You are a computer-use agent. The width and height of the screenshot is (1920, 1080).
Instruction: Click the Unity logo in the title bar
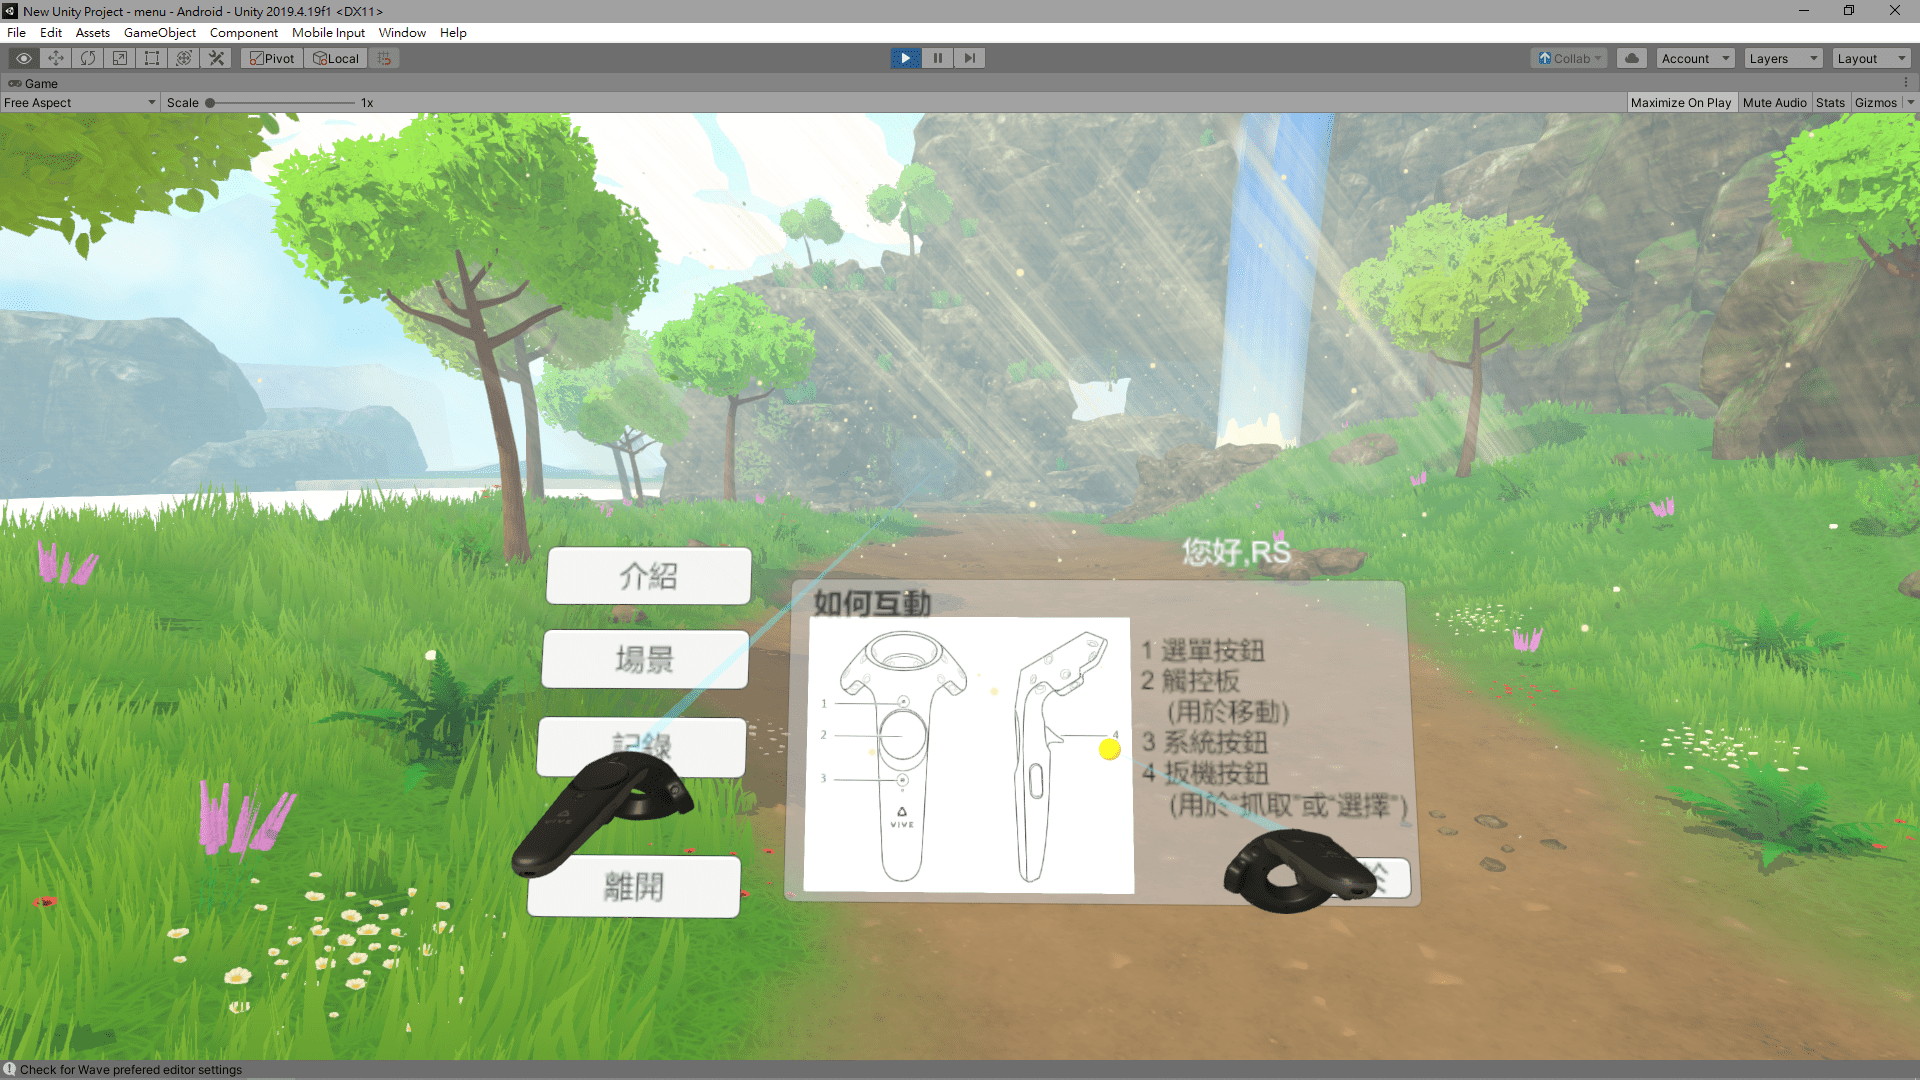(x=10, y=11)
